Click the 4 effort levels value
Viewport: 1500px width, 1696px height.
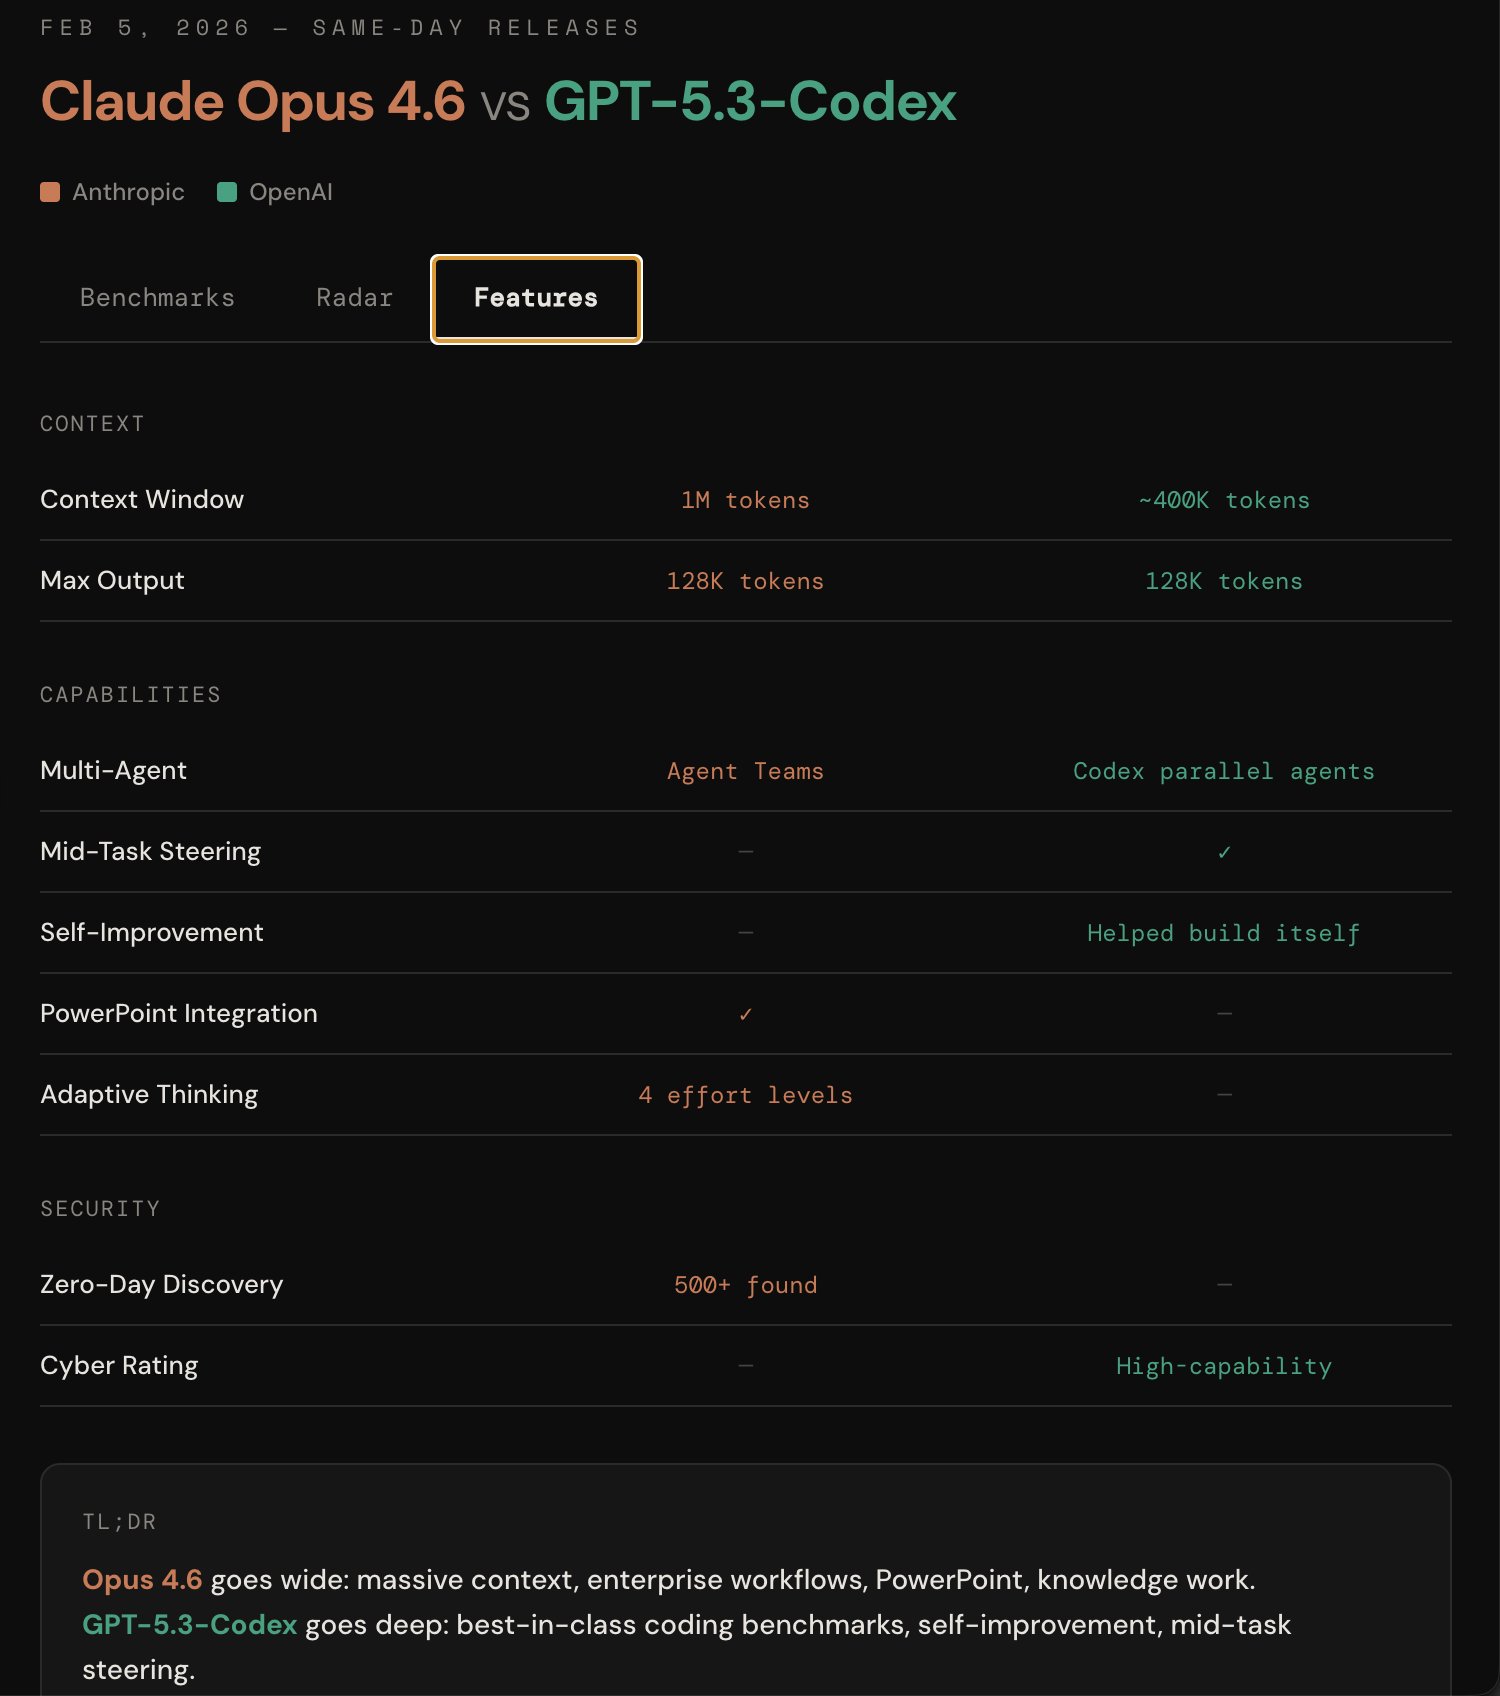[745, 1094]
